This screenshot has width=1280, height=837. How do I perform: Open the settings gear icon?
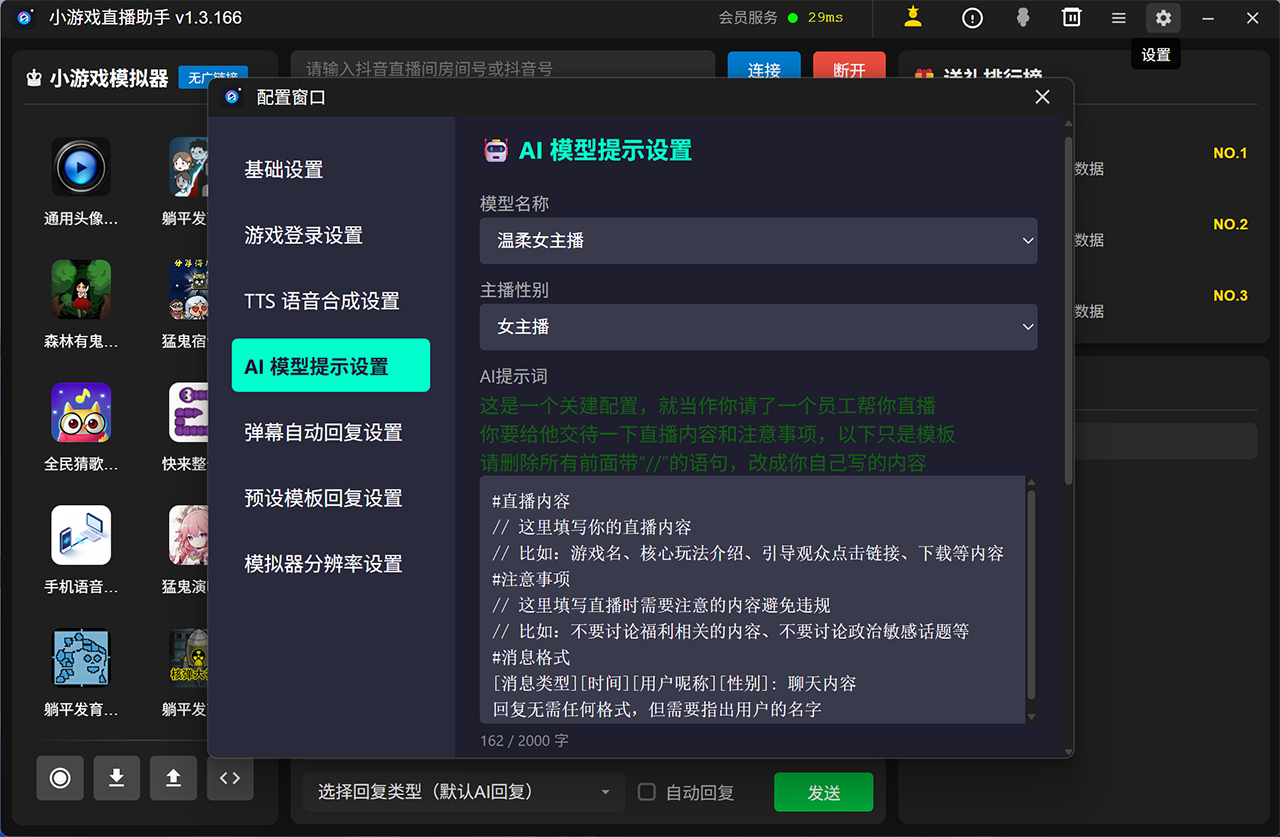click(x=1162, y=18)
